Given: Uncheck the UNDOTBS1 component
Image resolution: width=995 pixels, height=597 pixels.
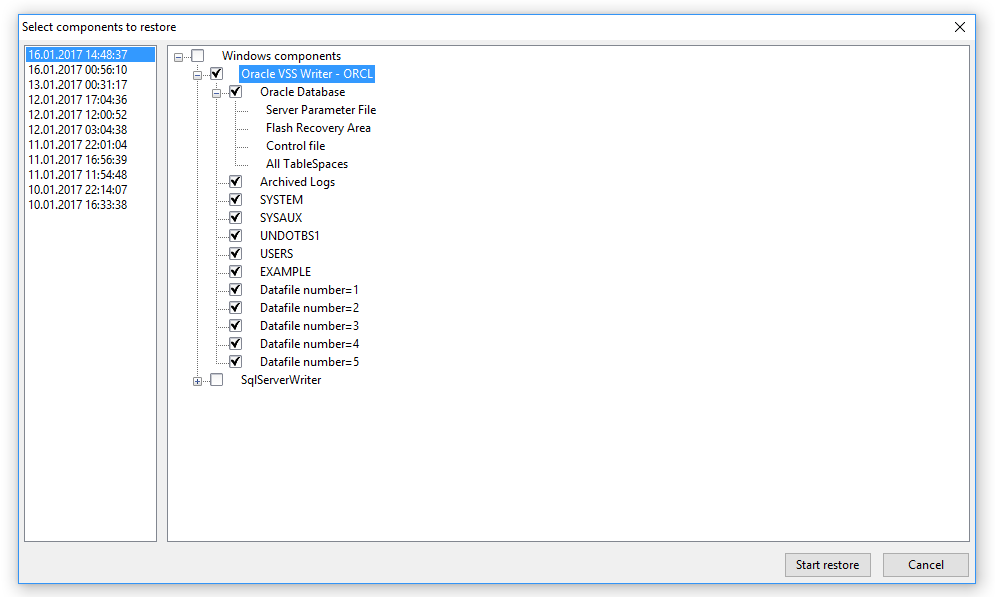Looking at the screenshot, I should point(235,235).
